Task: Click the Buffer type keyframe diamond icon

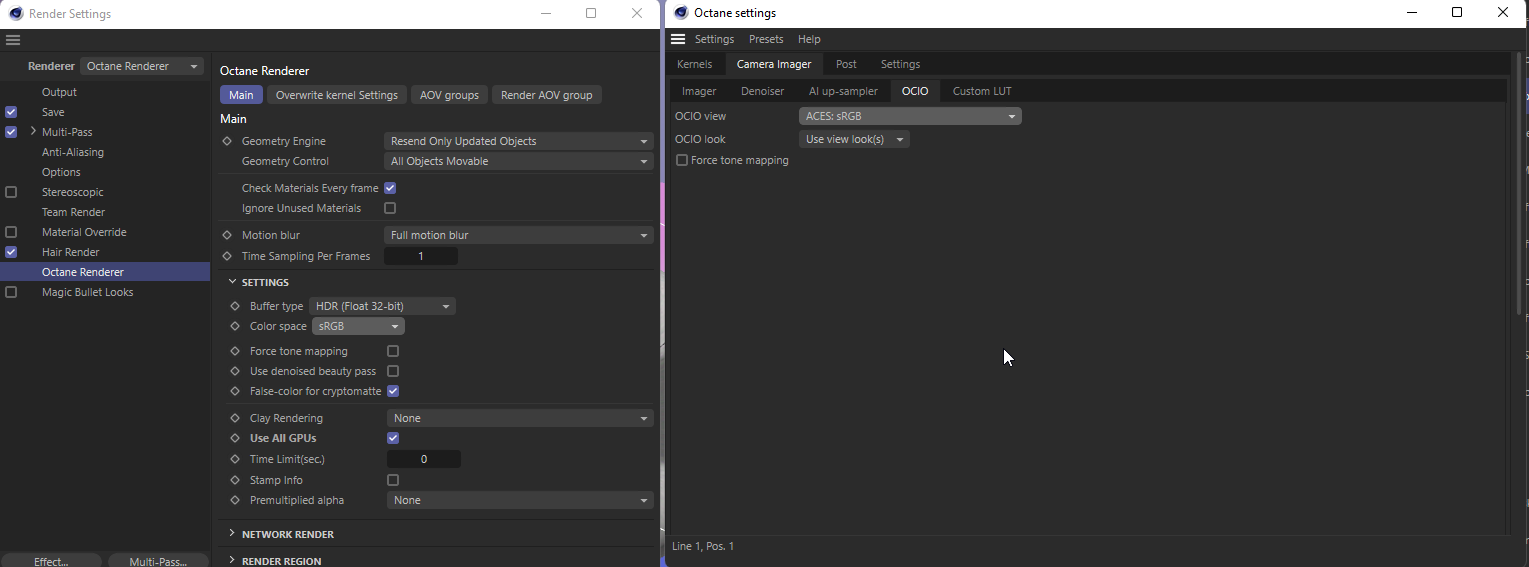Action: pyautogui.click(x=235, y=306)
